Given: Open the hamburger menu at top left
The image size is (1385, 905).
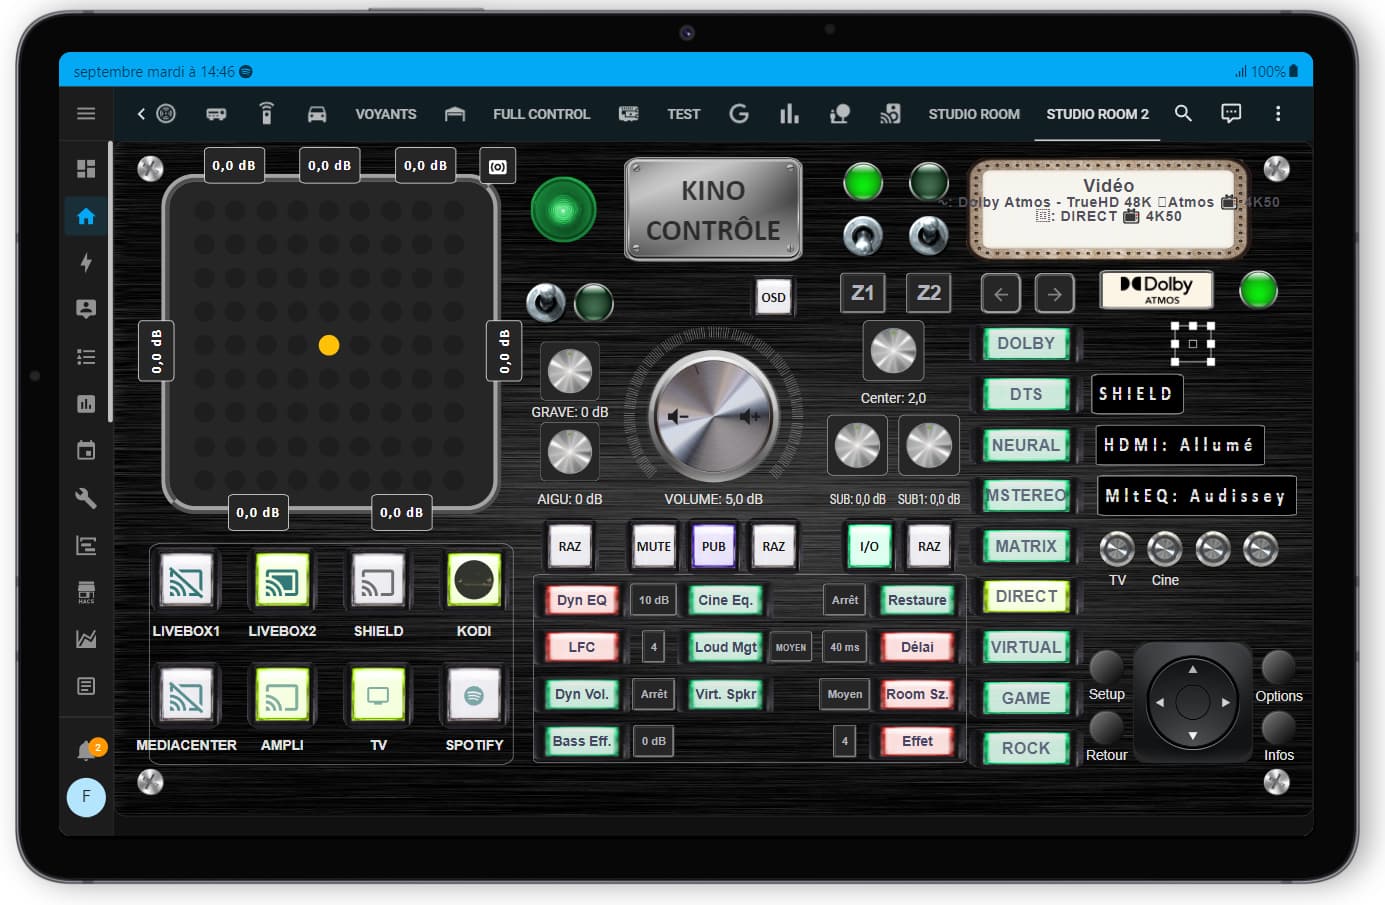Looking at the screenshot, I should click(86, 113).
